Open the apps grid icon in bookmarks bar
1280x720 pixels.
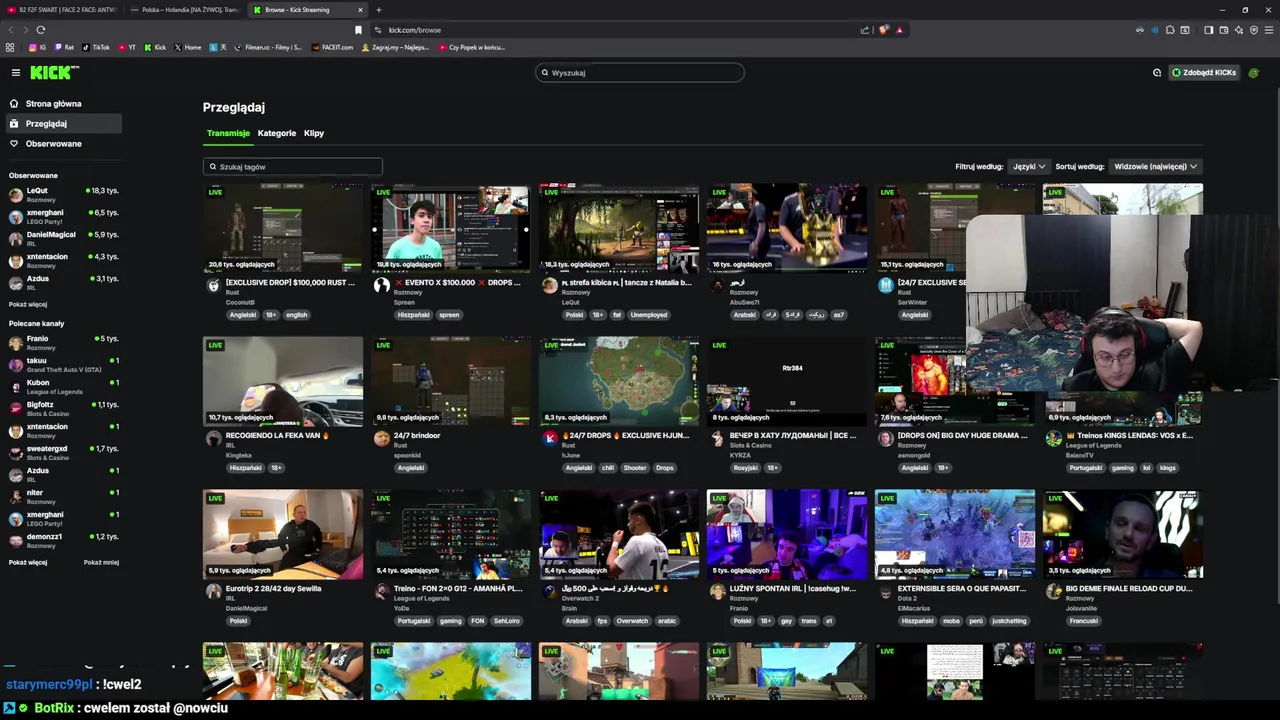10,47
